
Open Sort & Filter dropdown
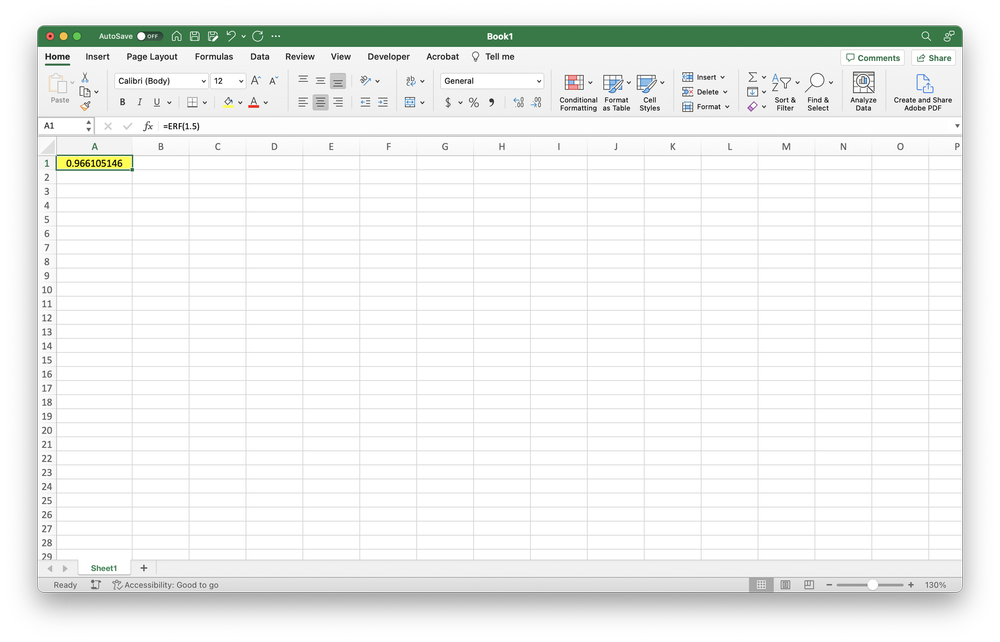[x=785, y=92]
